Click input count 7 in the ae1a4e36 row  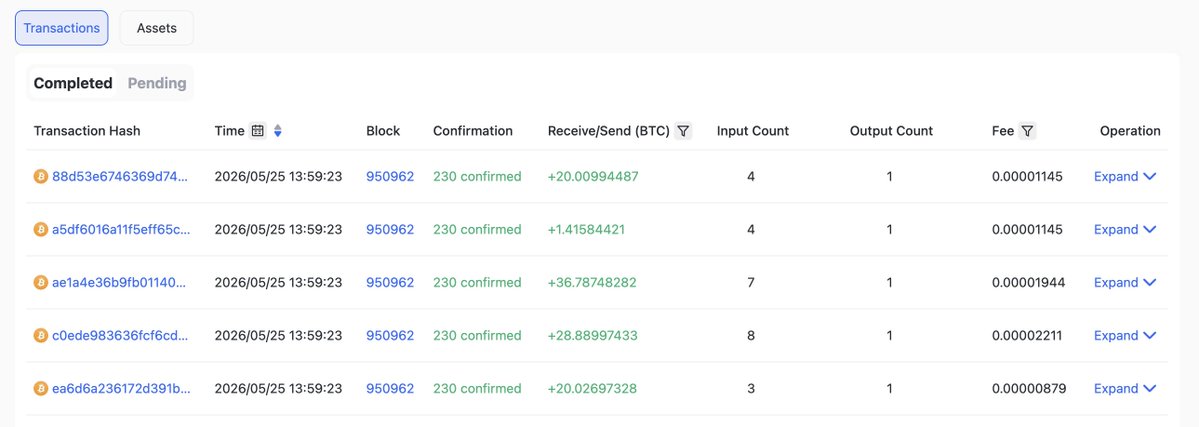pyautogui.click(x=751, y=282)
